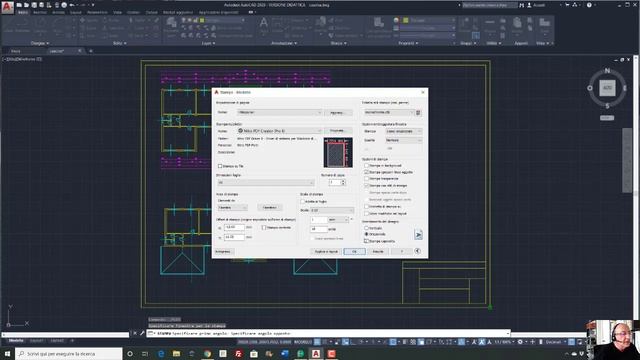
Task: Click the New drawing icon in quick access toolbar
Action: coord(19,5)
